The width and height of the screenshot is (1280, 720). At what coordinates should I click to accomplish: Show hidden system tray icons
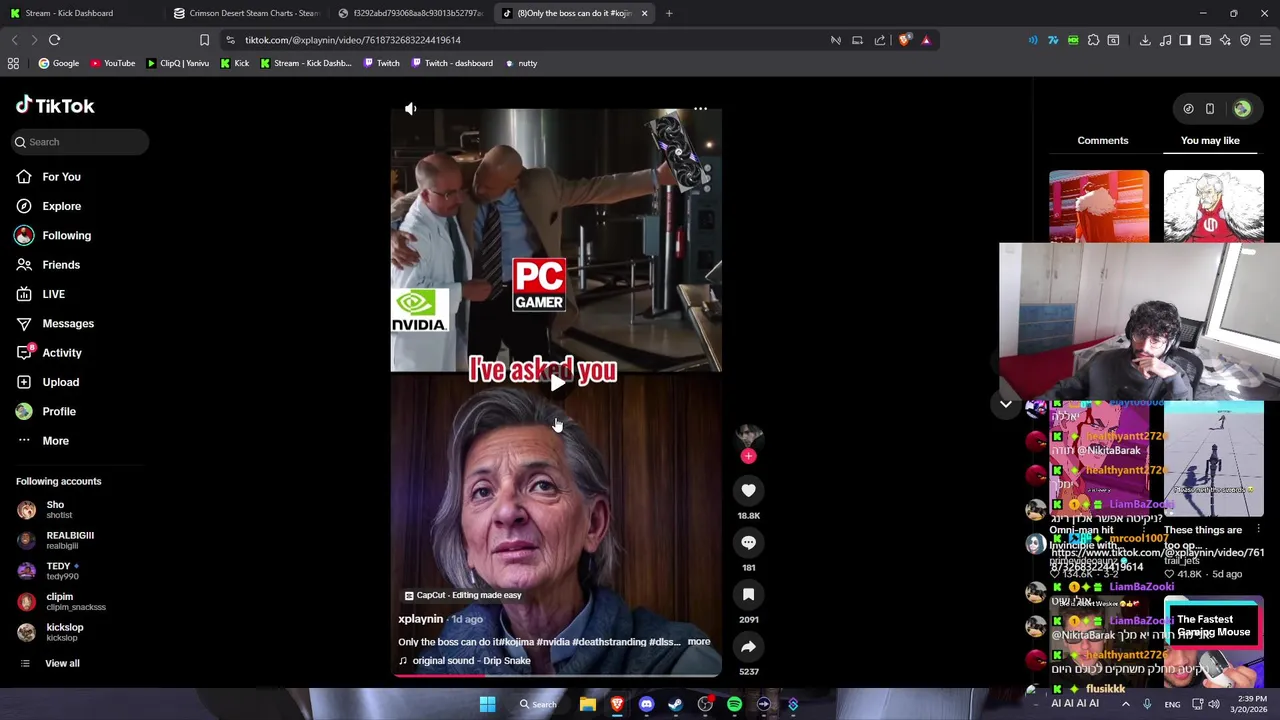click(1125, 704)
